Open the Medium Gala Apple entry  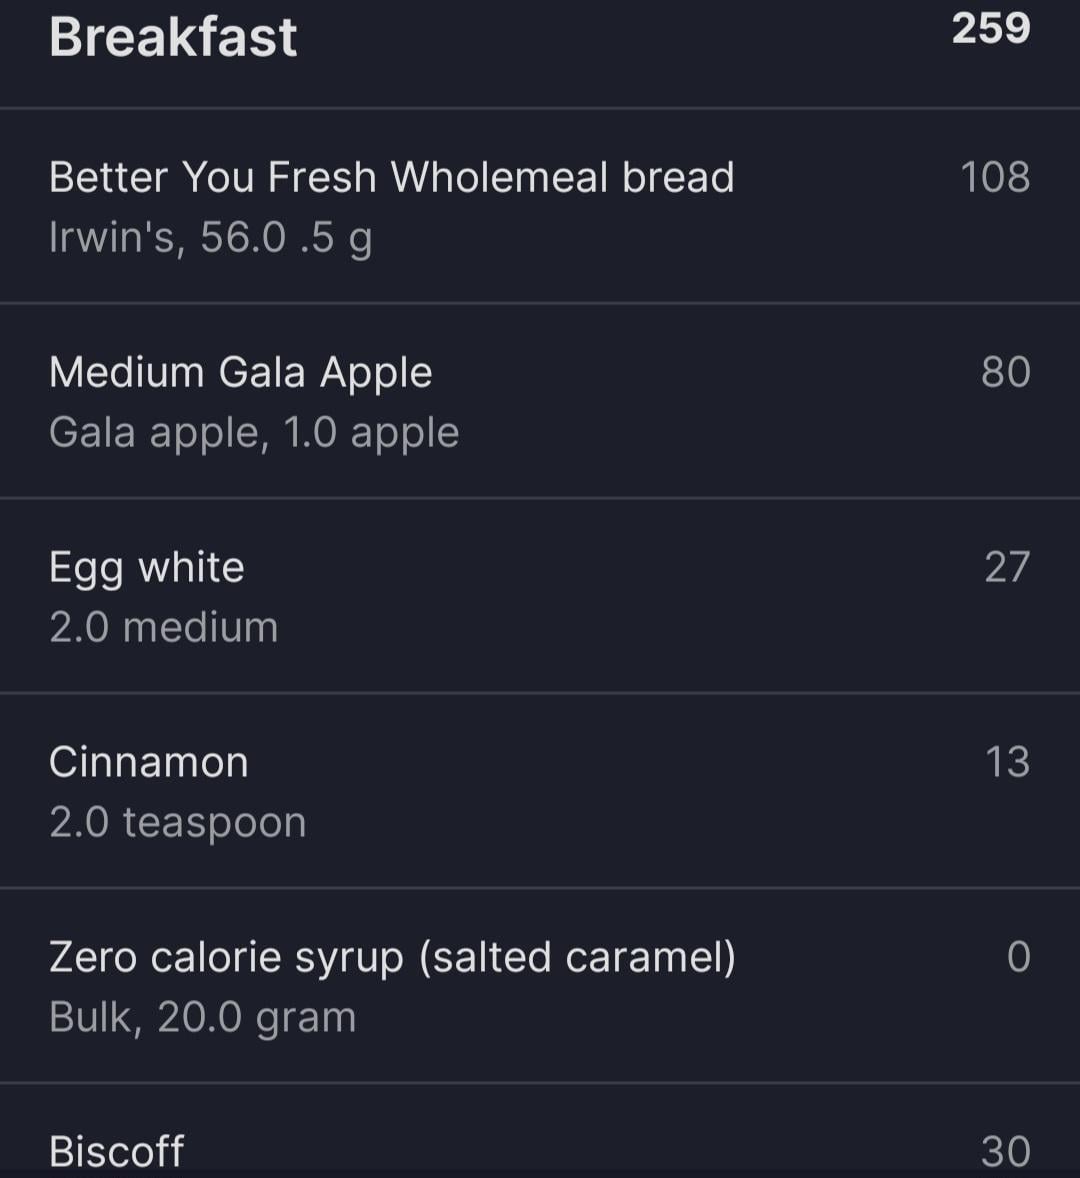coord(540,400)
